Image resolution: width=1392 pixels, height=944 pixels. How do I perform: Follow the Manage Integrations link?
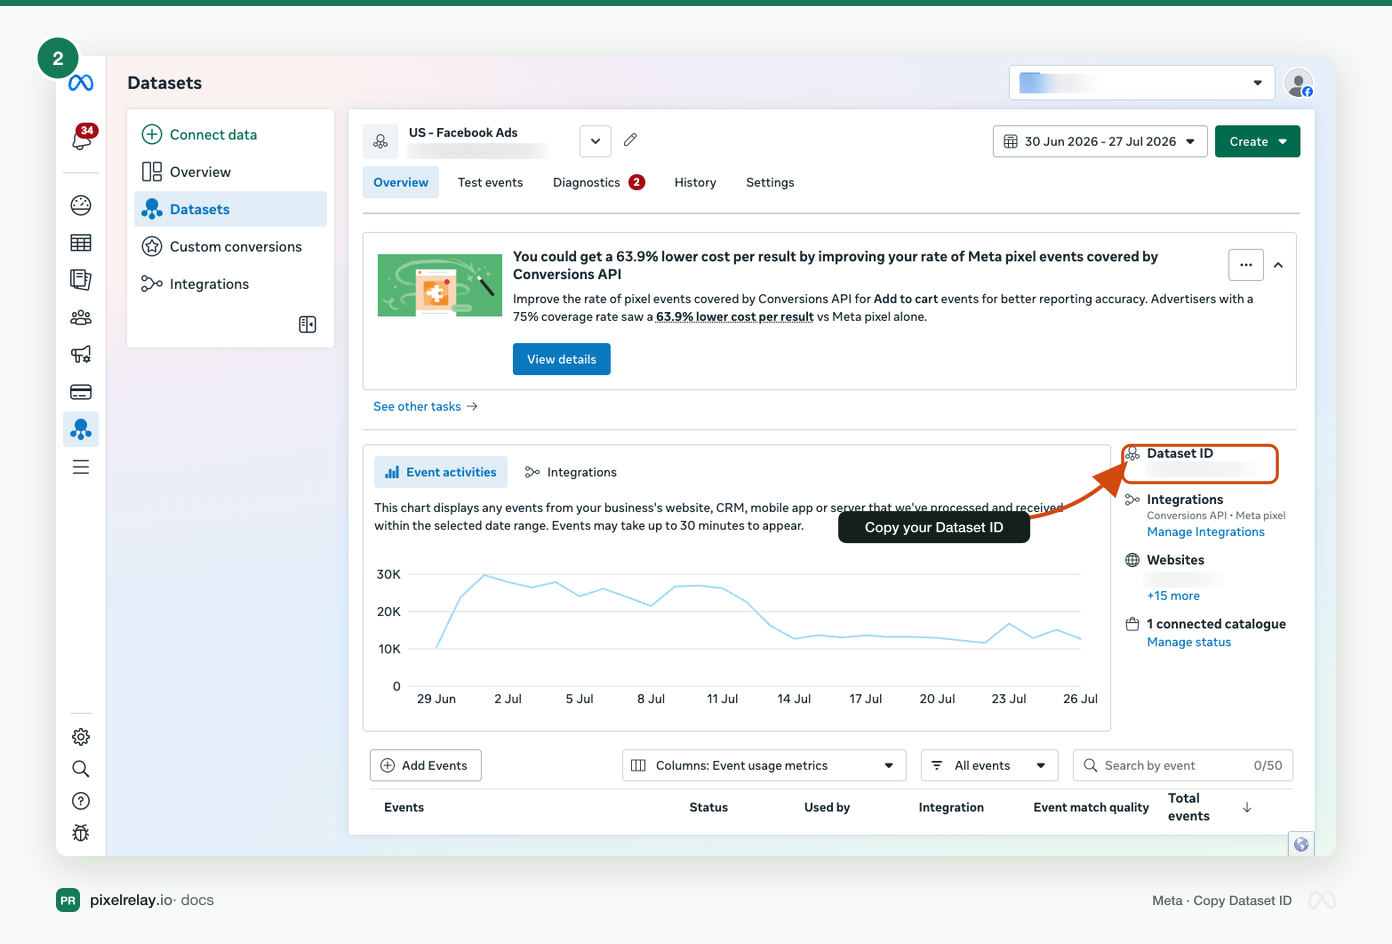pyautogui.click(x=1205, y=532)
